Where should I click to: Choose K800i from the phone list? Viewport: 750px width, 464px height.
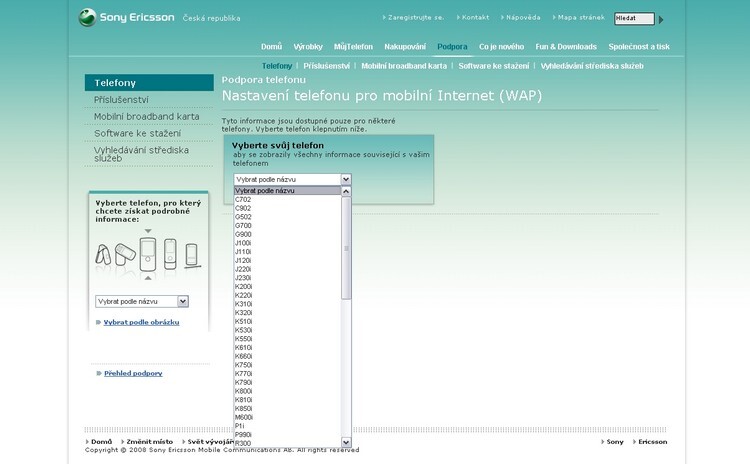pos(287,391)
